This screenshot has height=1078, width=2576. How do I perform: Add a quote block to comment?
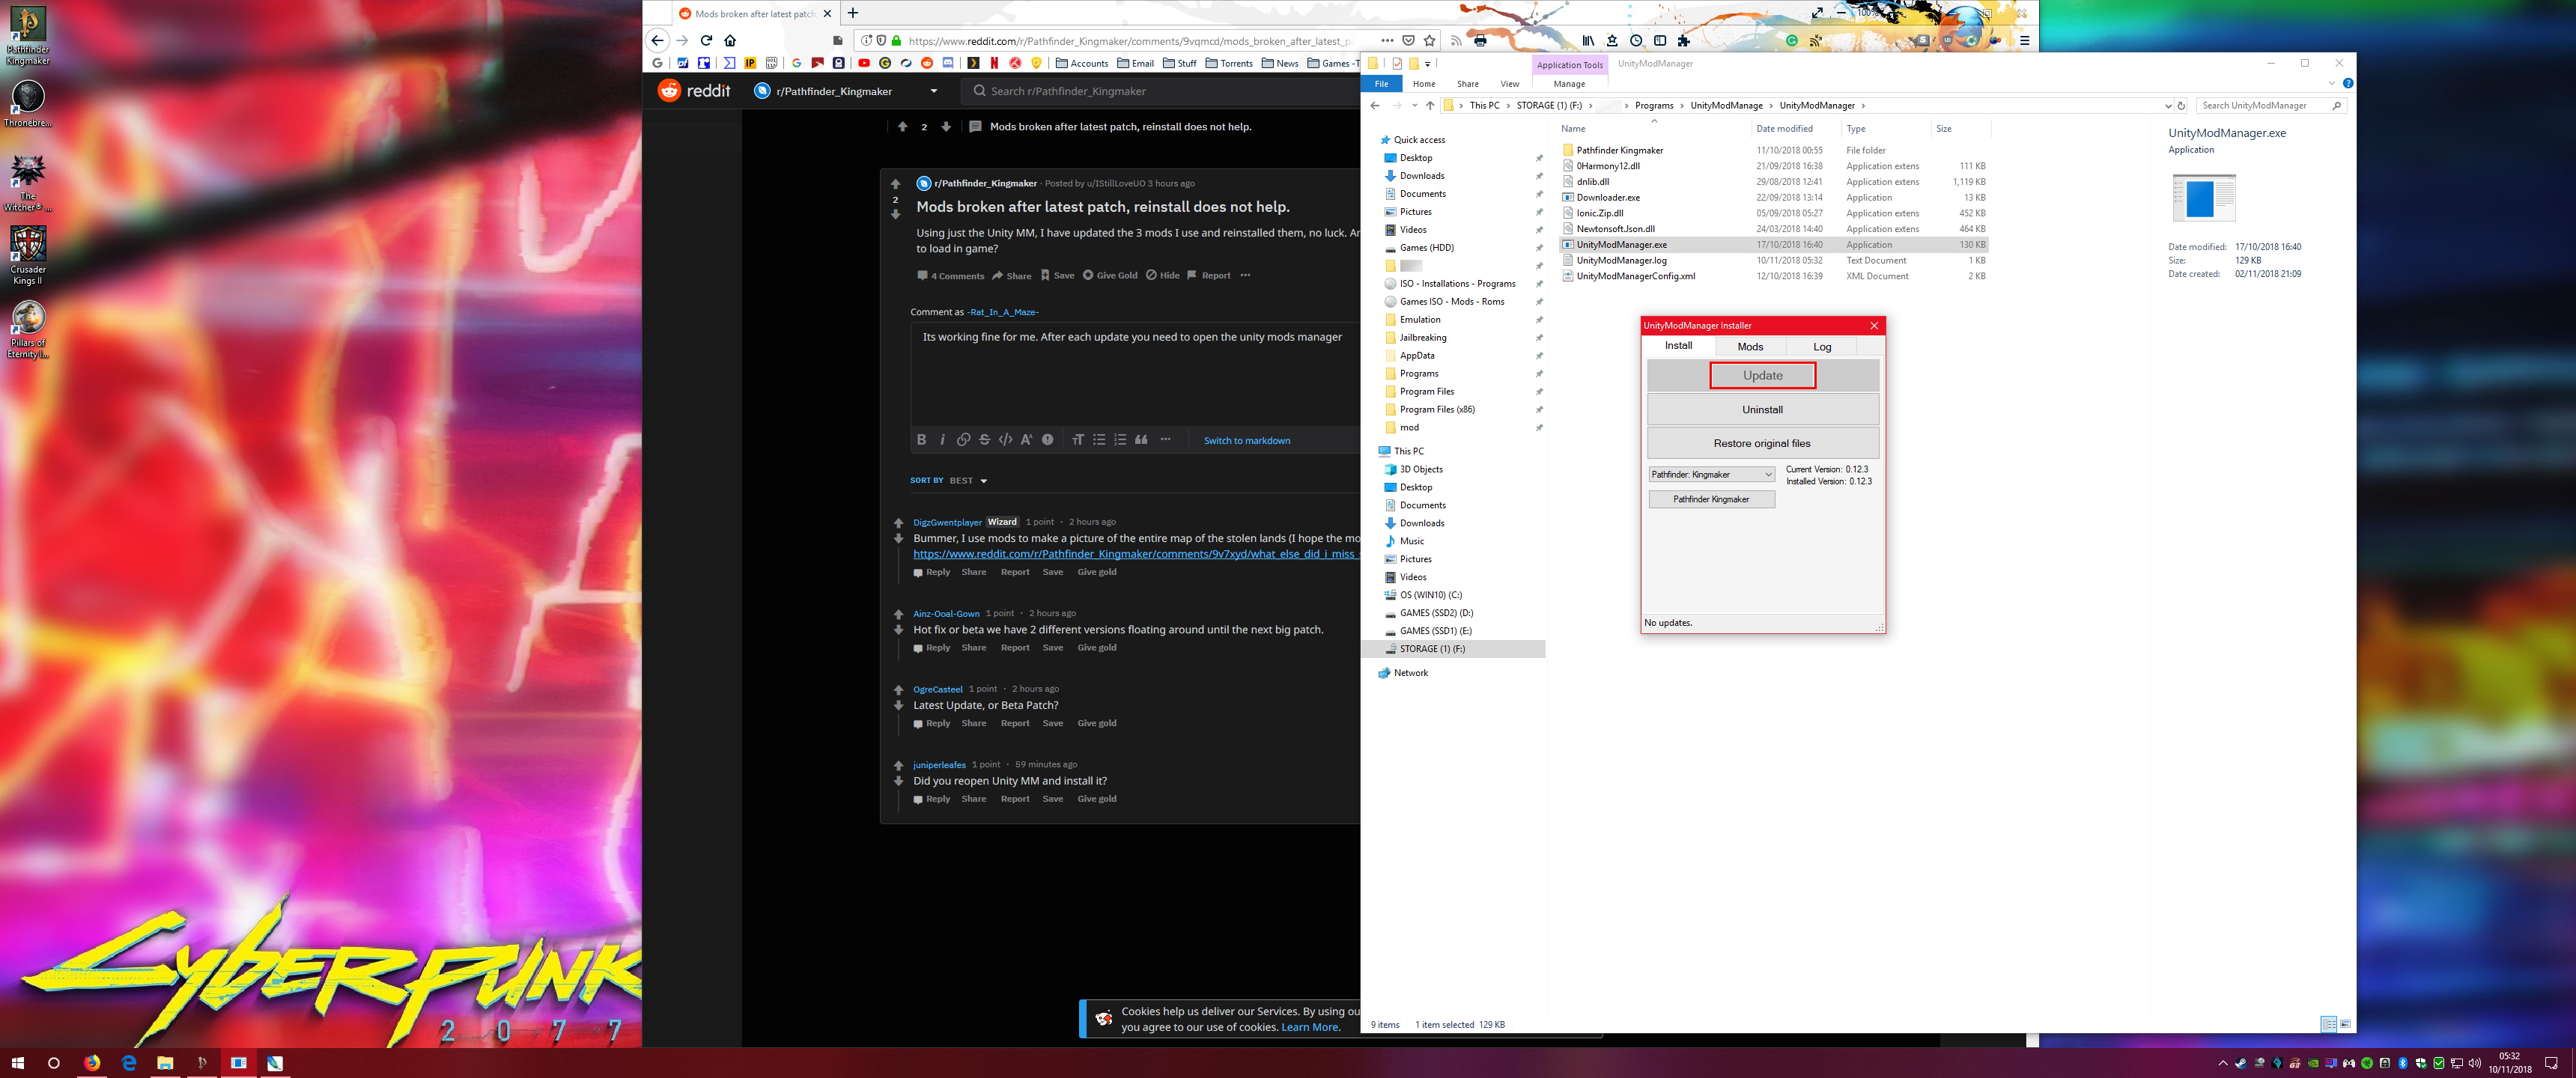pos(1141,440)
